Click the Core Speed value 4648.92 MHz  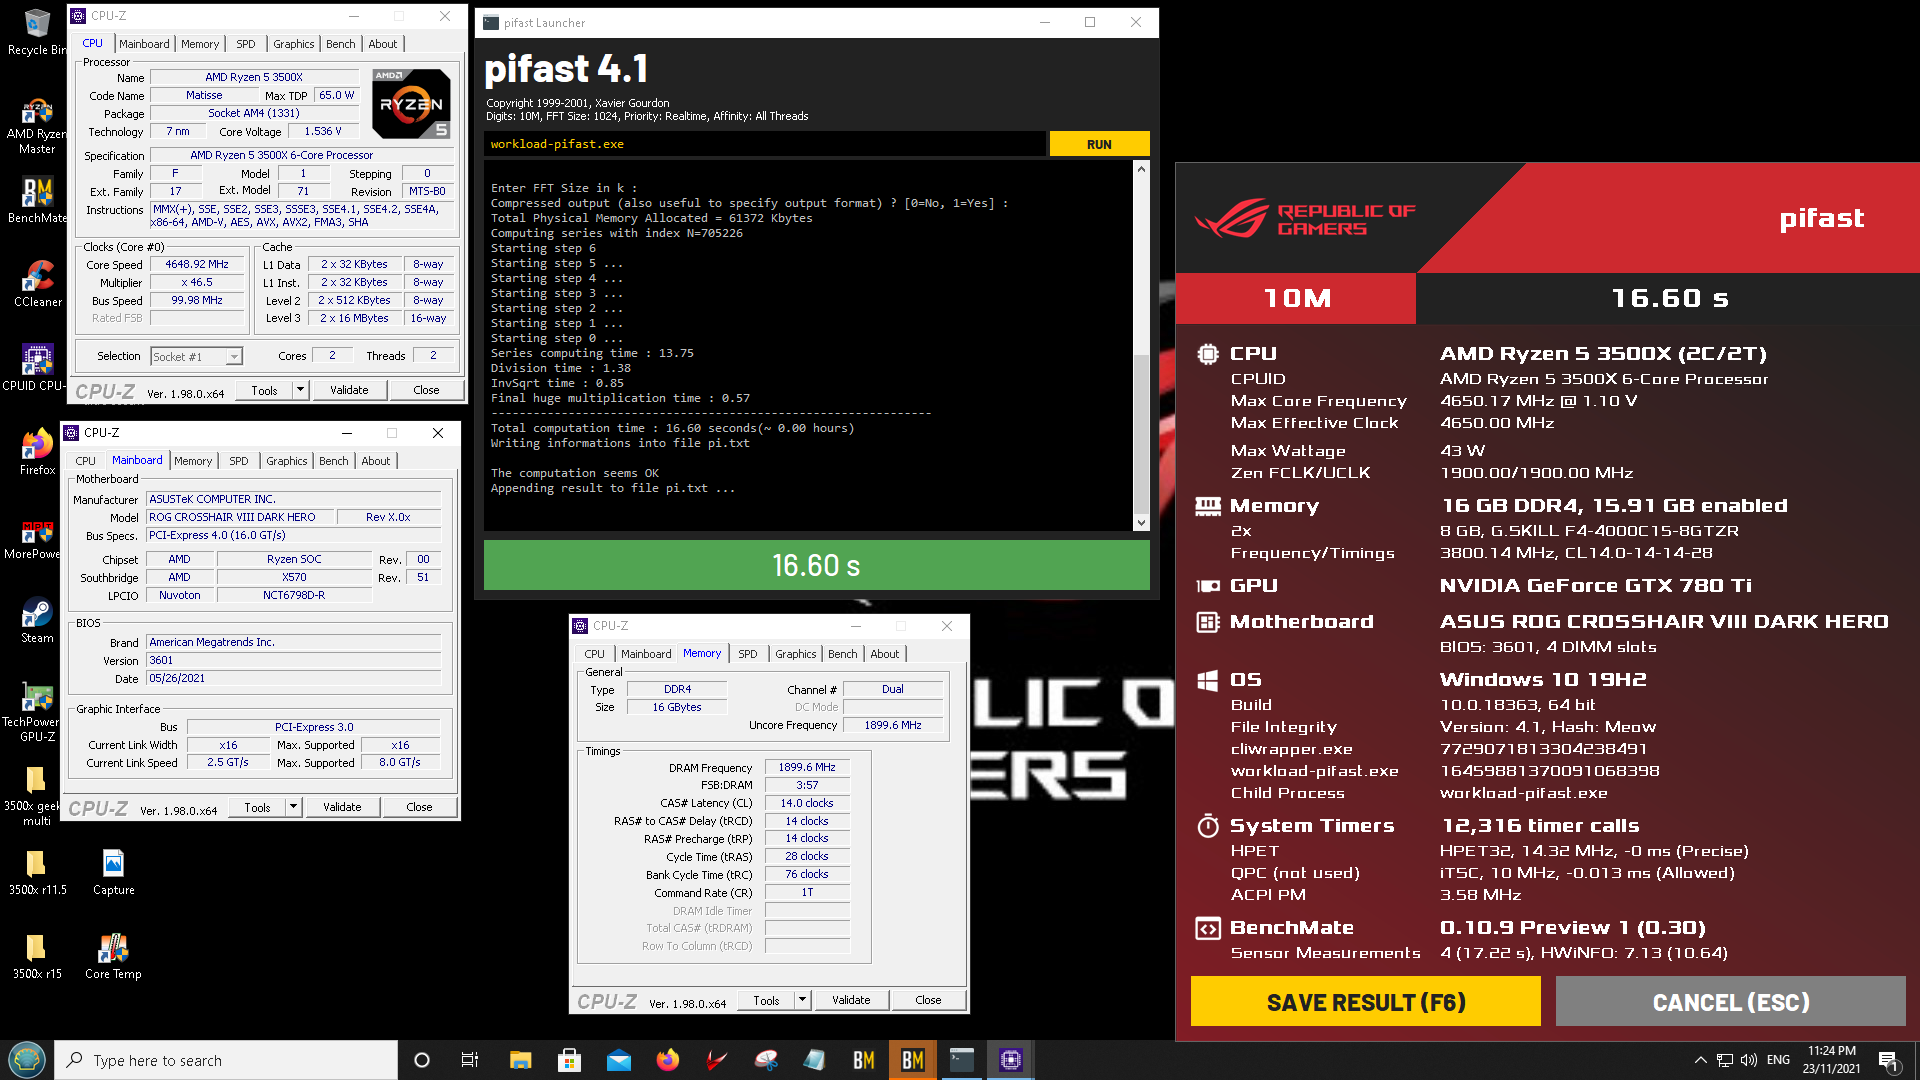[x=197, y=265]
